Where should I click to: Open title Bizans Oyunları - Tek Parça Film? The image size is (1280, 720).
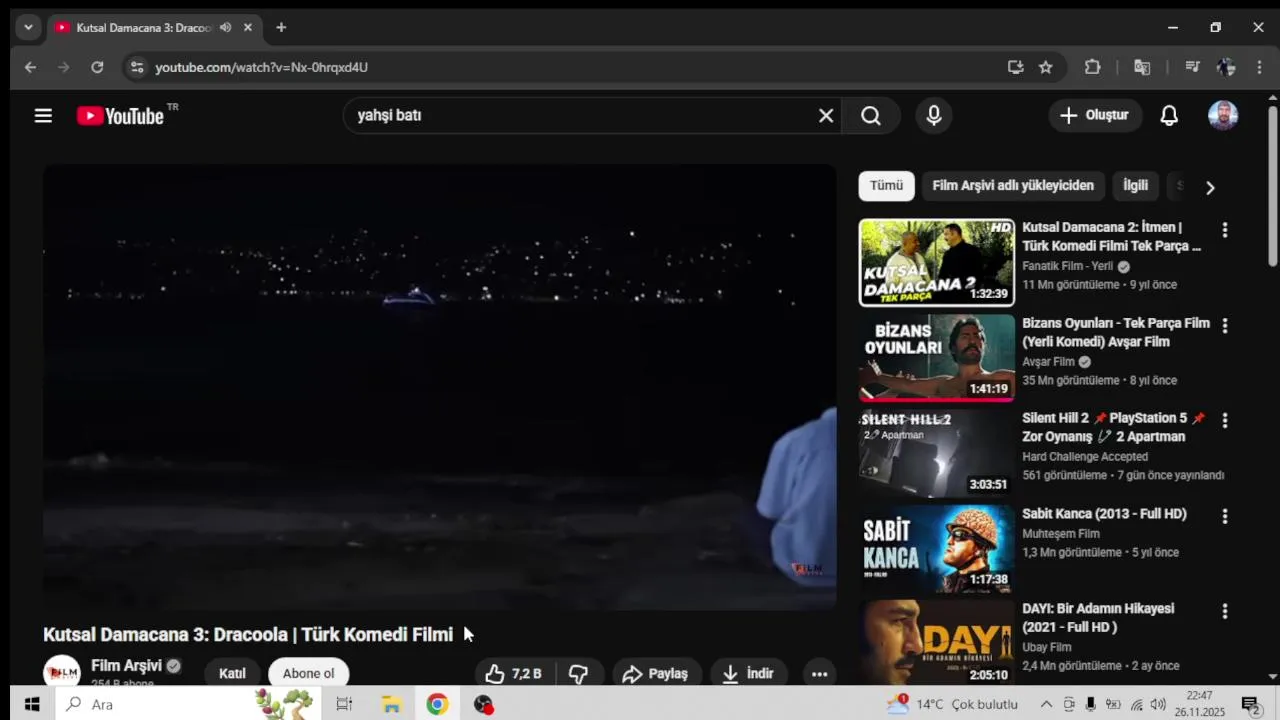click(x=1116, y=333)
